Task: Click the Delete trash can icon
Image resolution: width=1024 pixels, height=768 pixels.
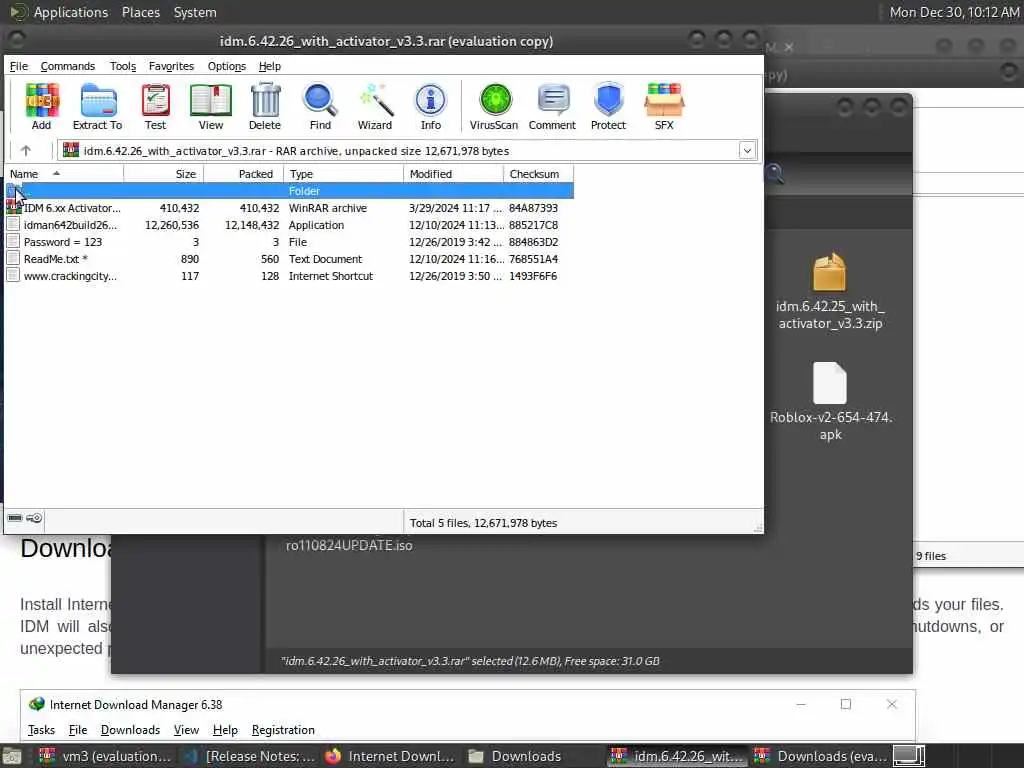Action: coord(264,106)
